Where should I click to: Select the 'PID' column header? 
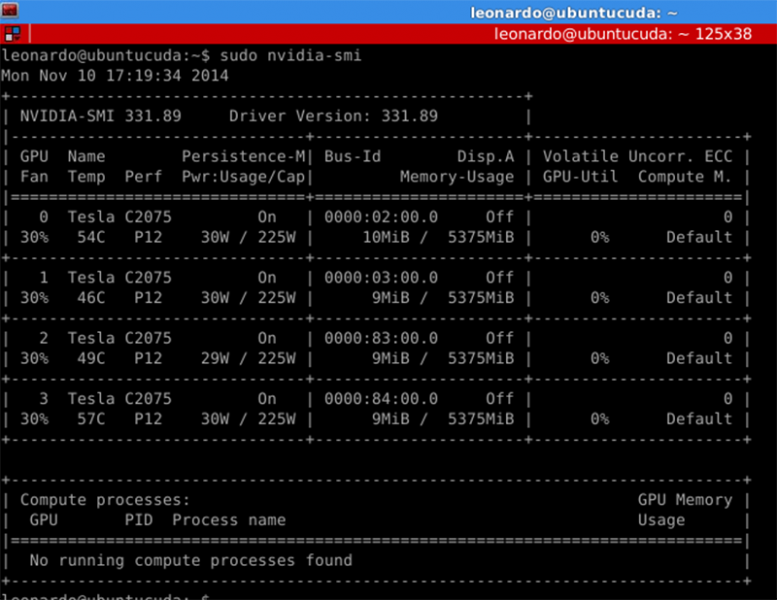coord(139,520)
